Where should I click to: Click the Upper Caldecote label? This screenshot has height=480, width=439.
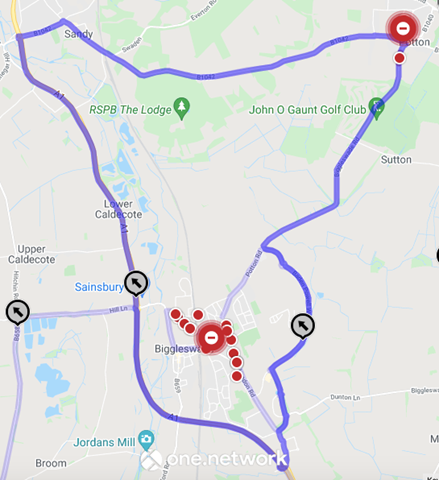(x=32, y=254)
